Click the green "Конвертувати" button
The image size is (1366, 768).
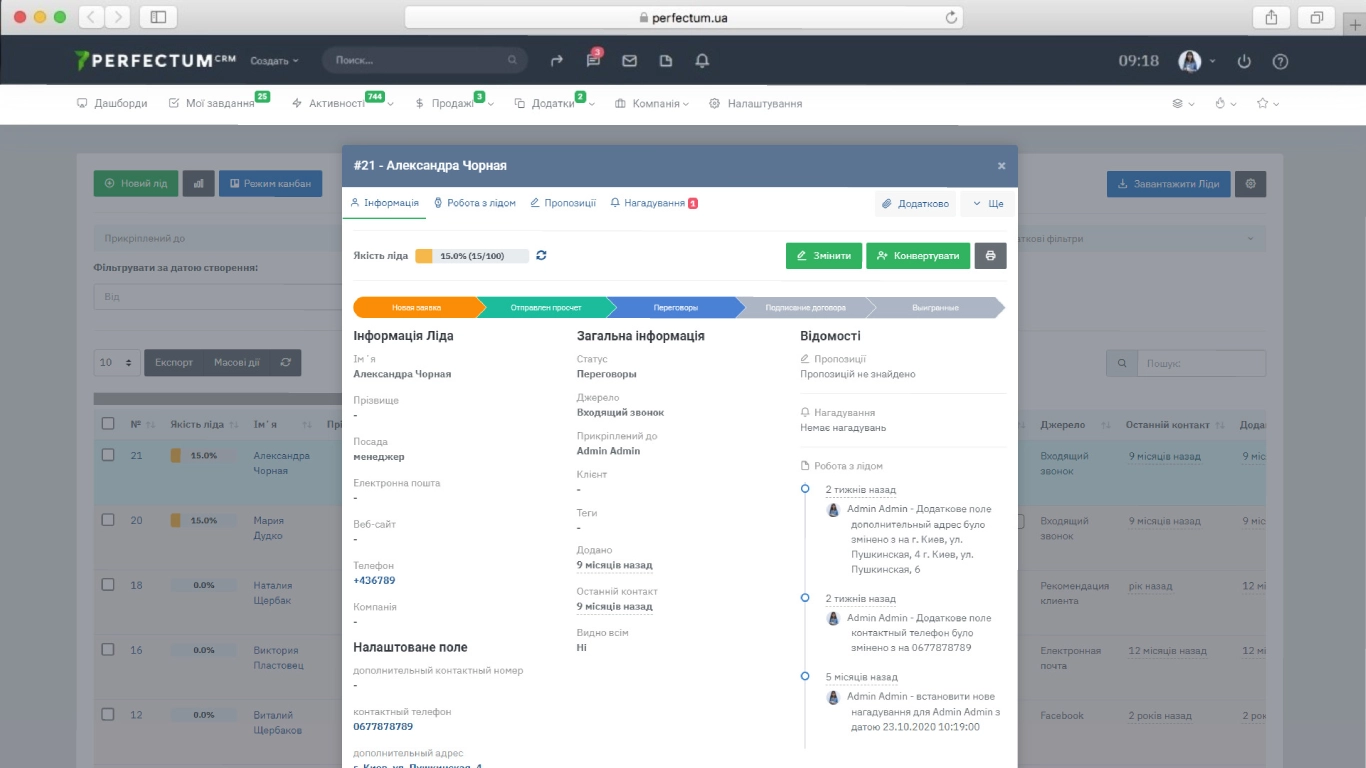click(918, 256)
